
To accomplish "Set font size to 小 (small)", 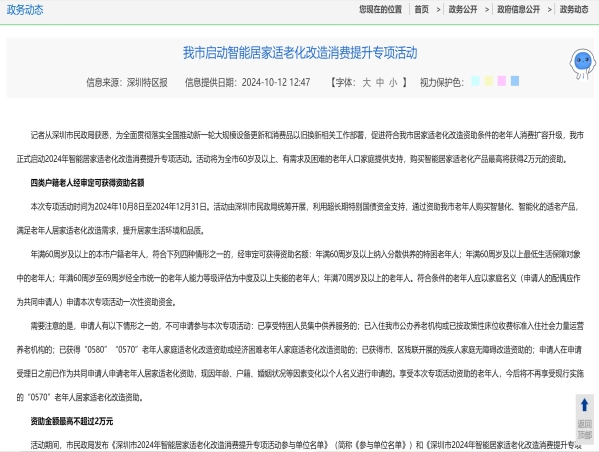I will (393, 83).
